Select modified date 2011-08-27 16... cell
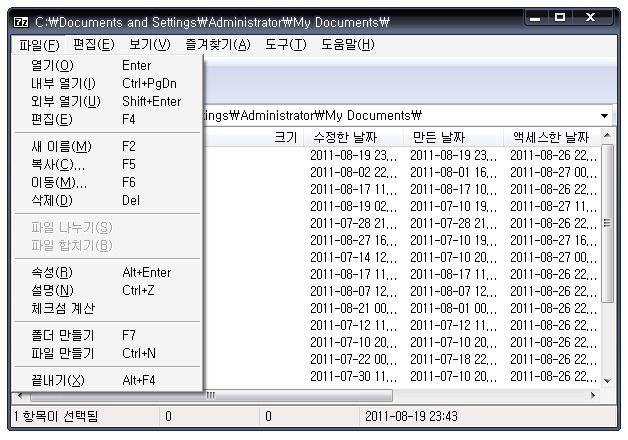 [x=354, y=240]
